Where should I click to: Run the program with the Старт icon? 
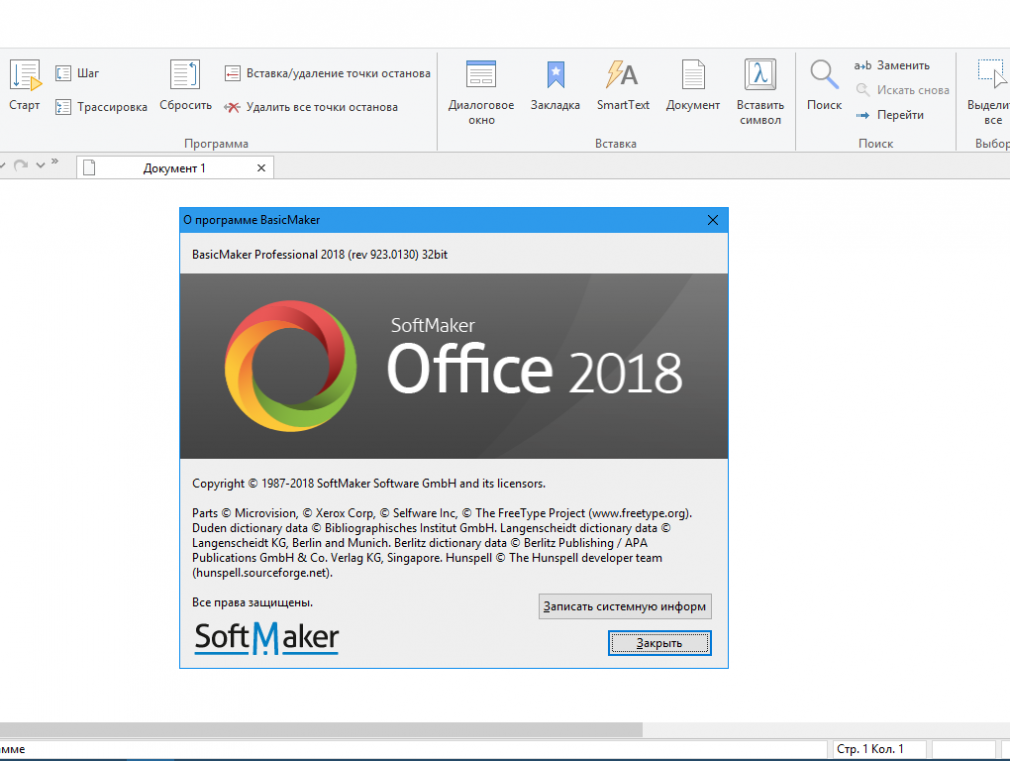(24, 85)
